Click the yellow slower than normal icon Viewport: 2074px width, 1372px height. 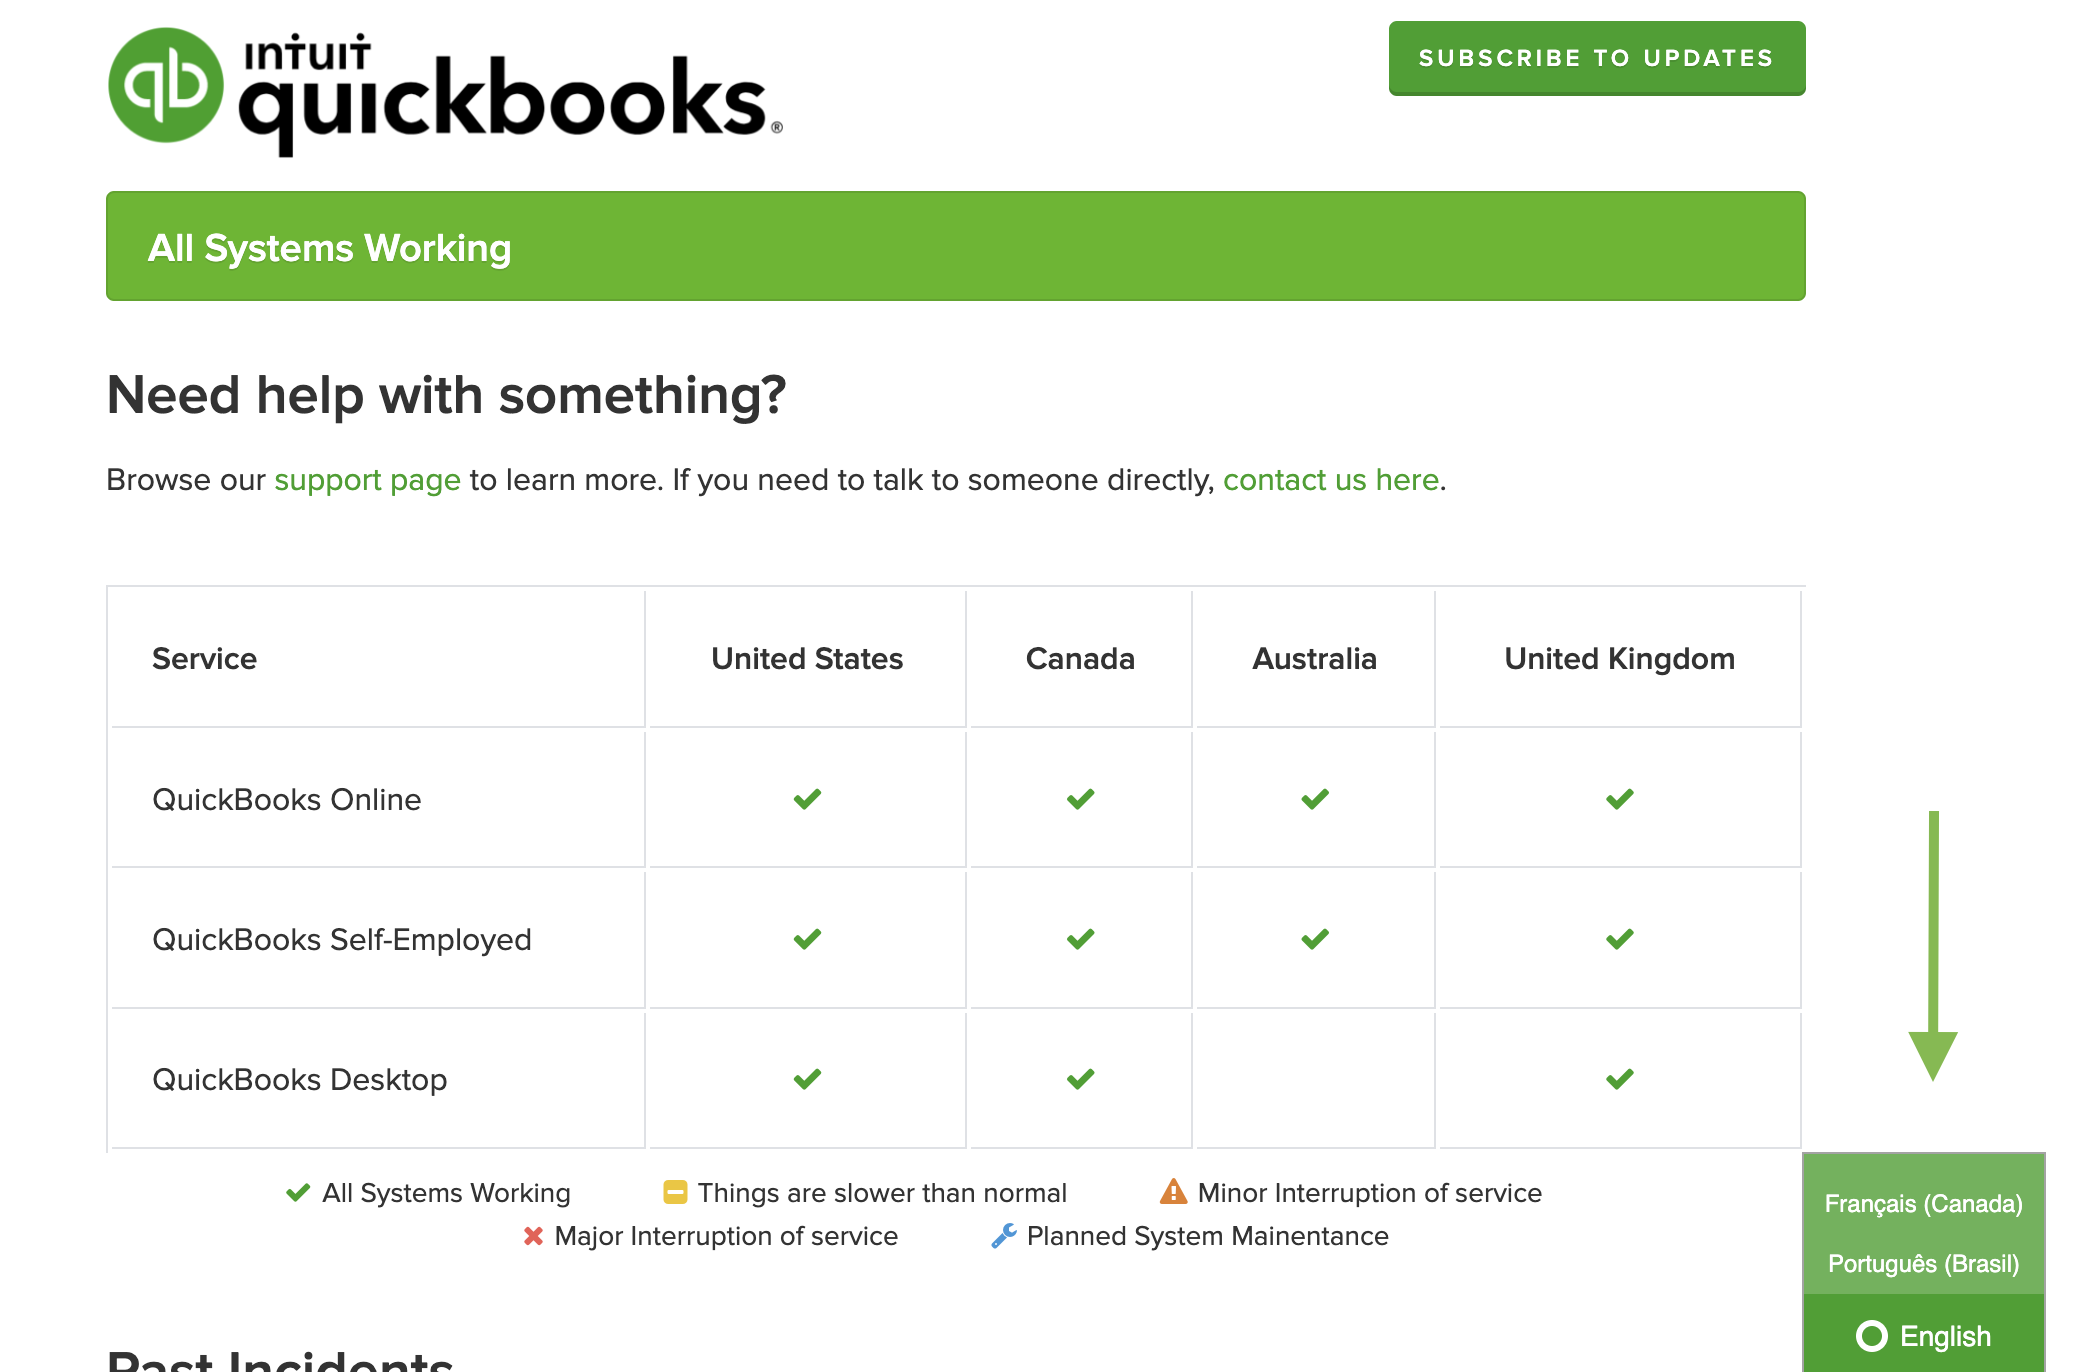(x=675, y=1192)
